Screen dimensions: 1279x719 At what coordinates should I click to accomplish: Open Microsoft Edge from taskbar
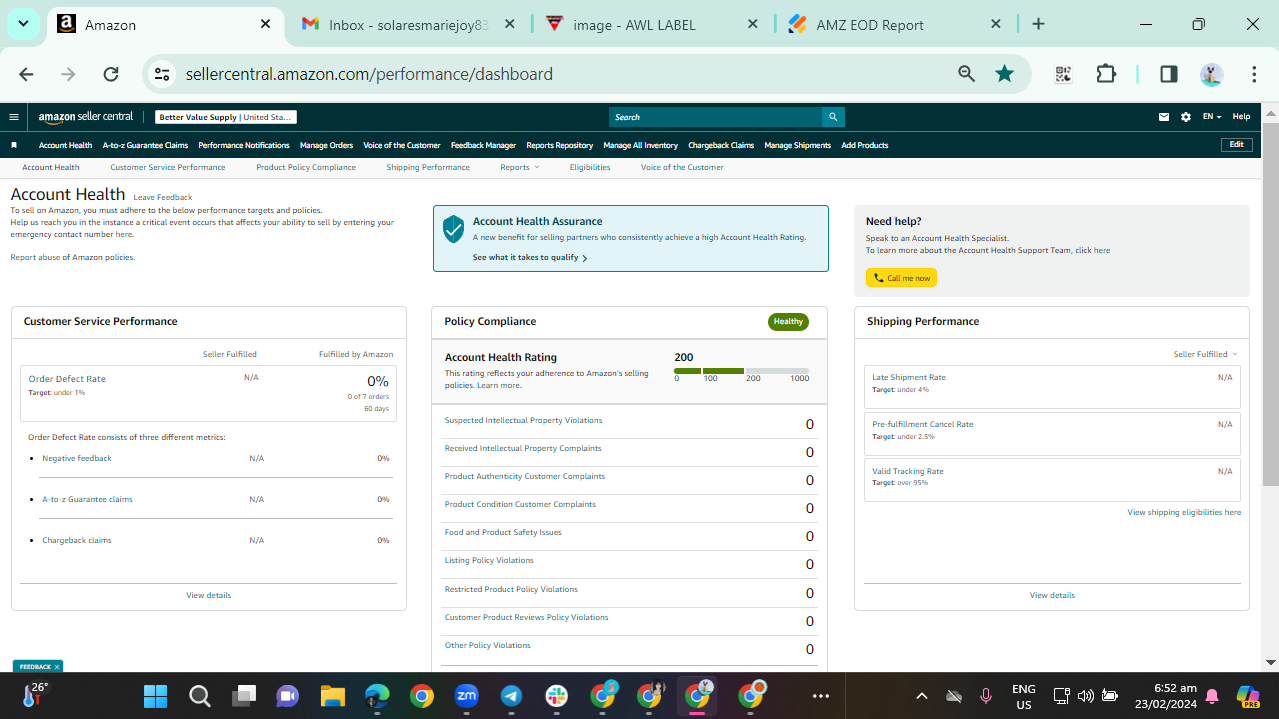pos(377,696)
